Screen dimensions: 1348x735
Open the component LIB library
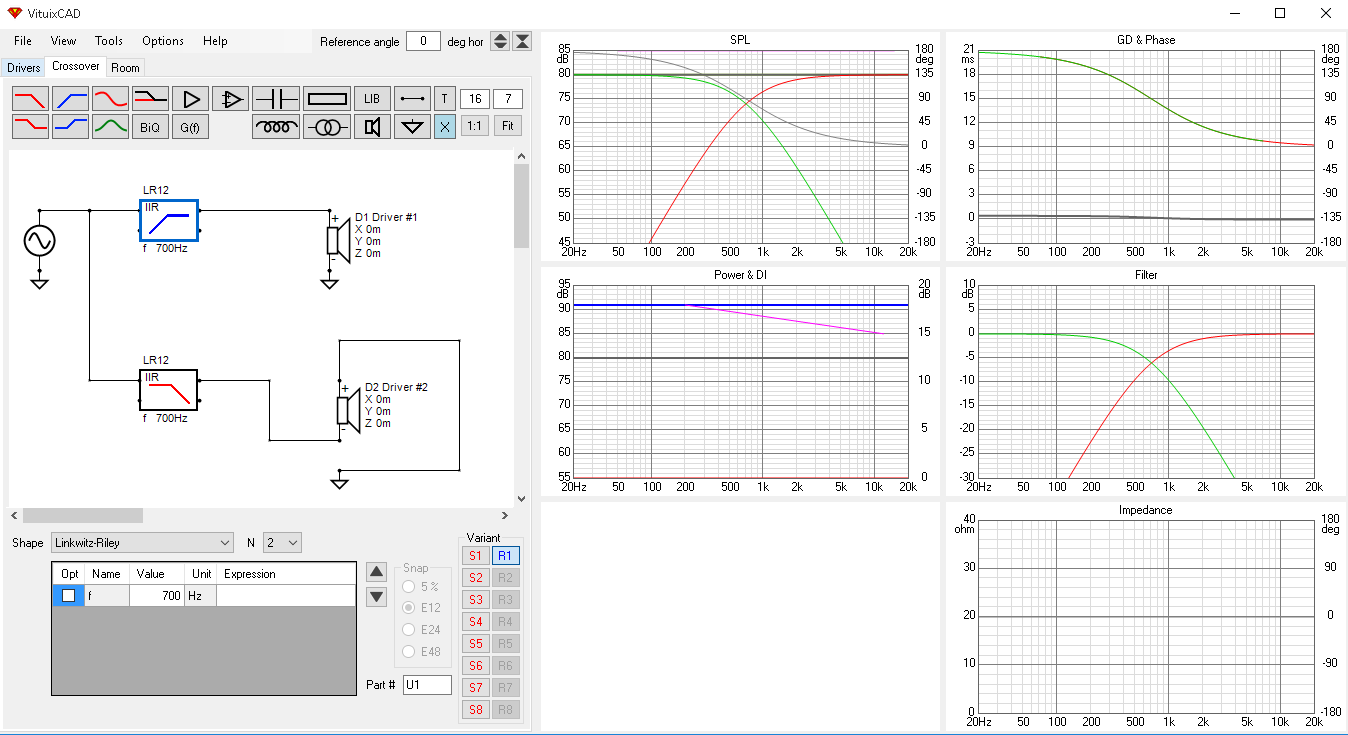click(372, 98)
